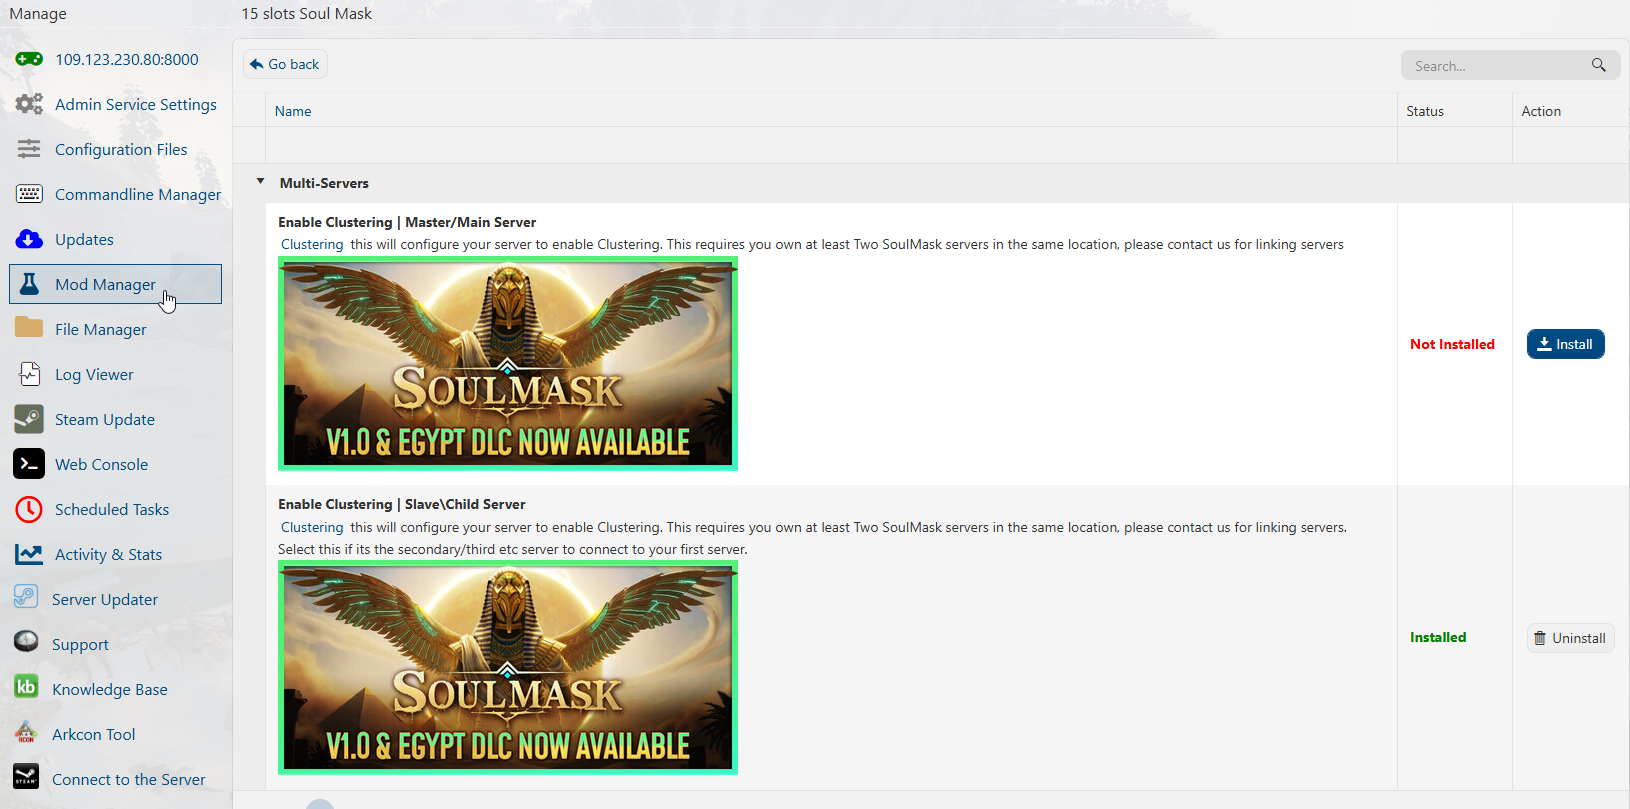The height and width of the screenshot is (809, 1630).
Task: Install the Master/Main Server clustering mod
Action: pos(1565,344)
